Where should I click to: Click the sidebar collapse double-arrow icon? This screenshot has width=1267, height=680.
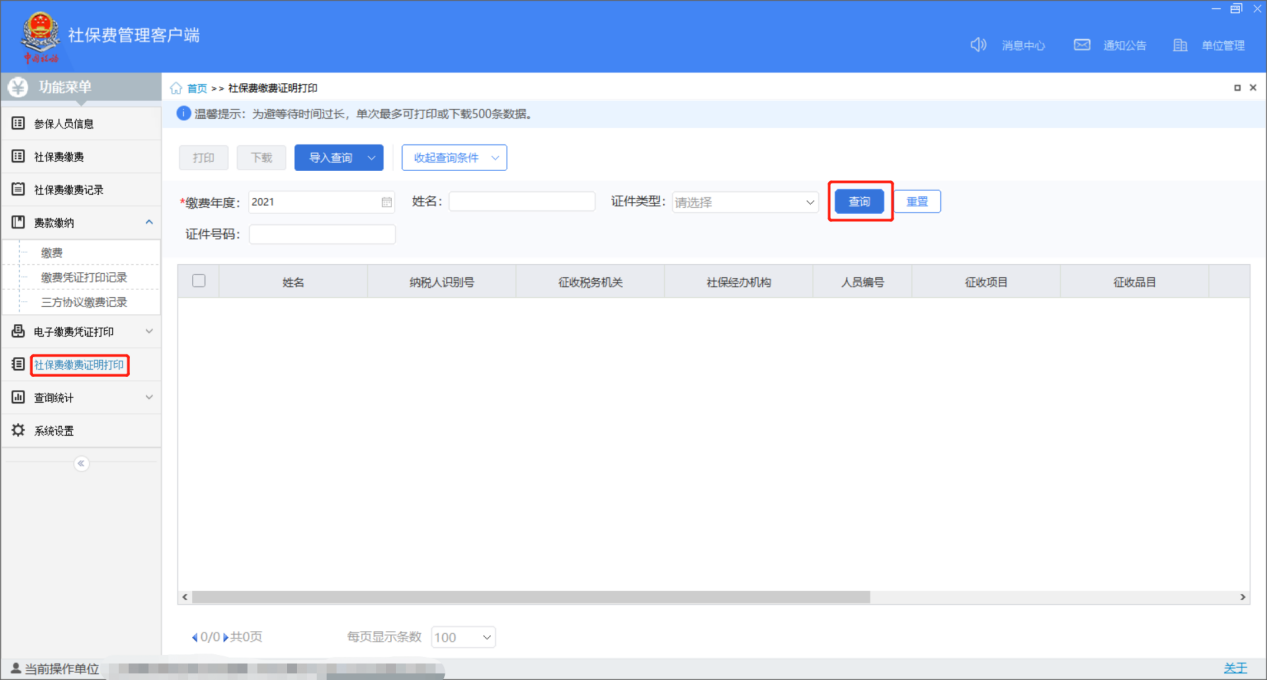[x=82, y=463]
